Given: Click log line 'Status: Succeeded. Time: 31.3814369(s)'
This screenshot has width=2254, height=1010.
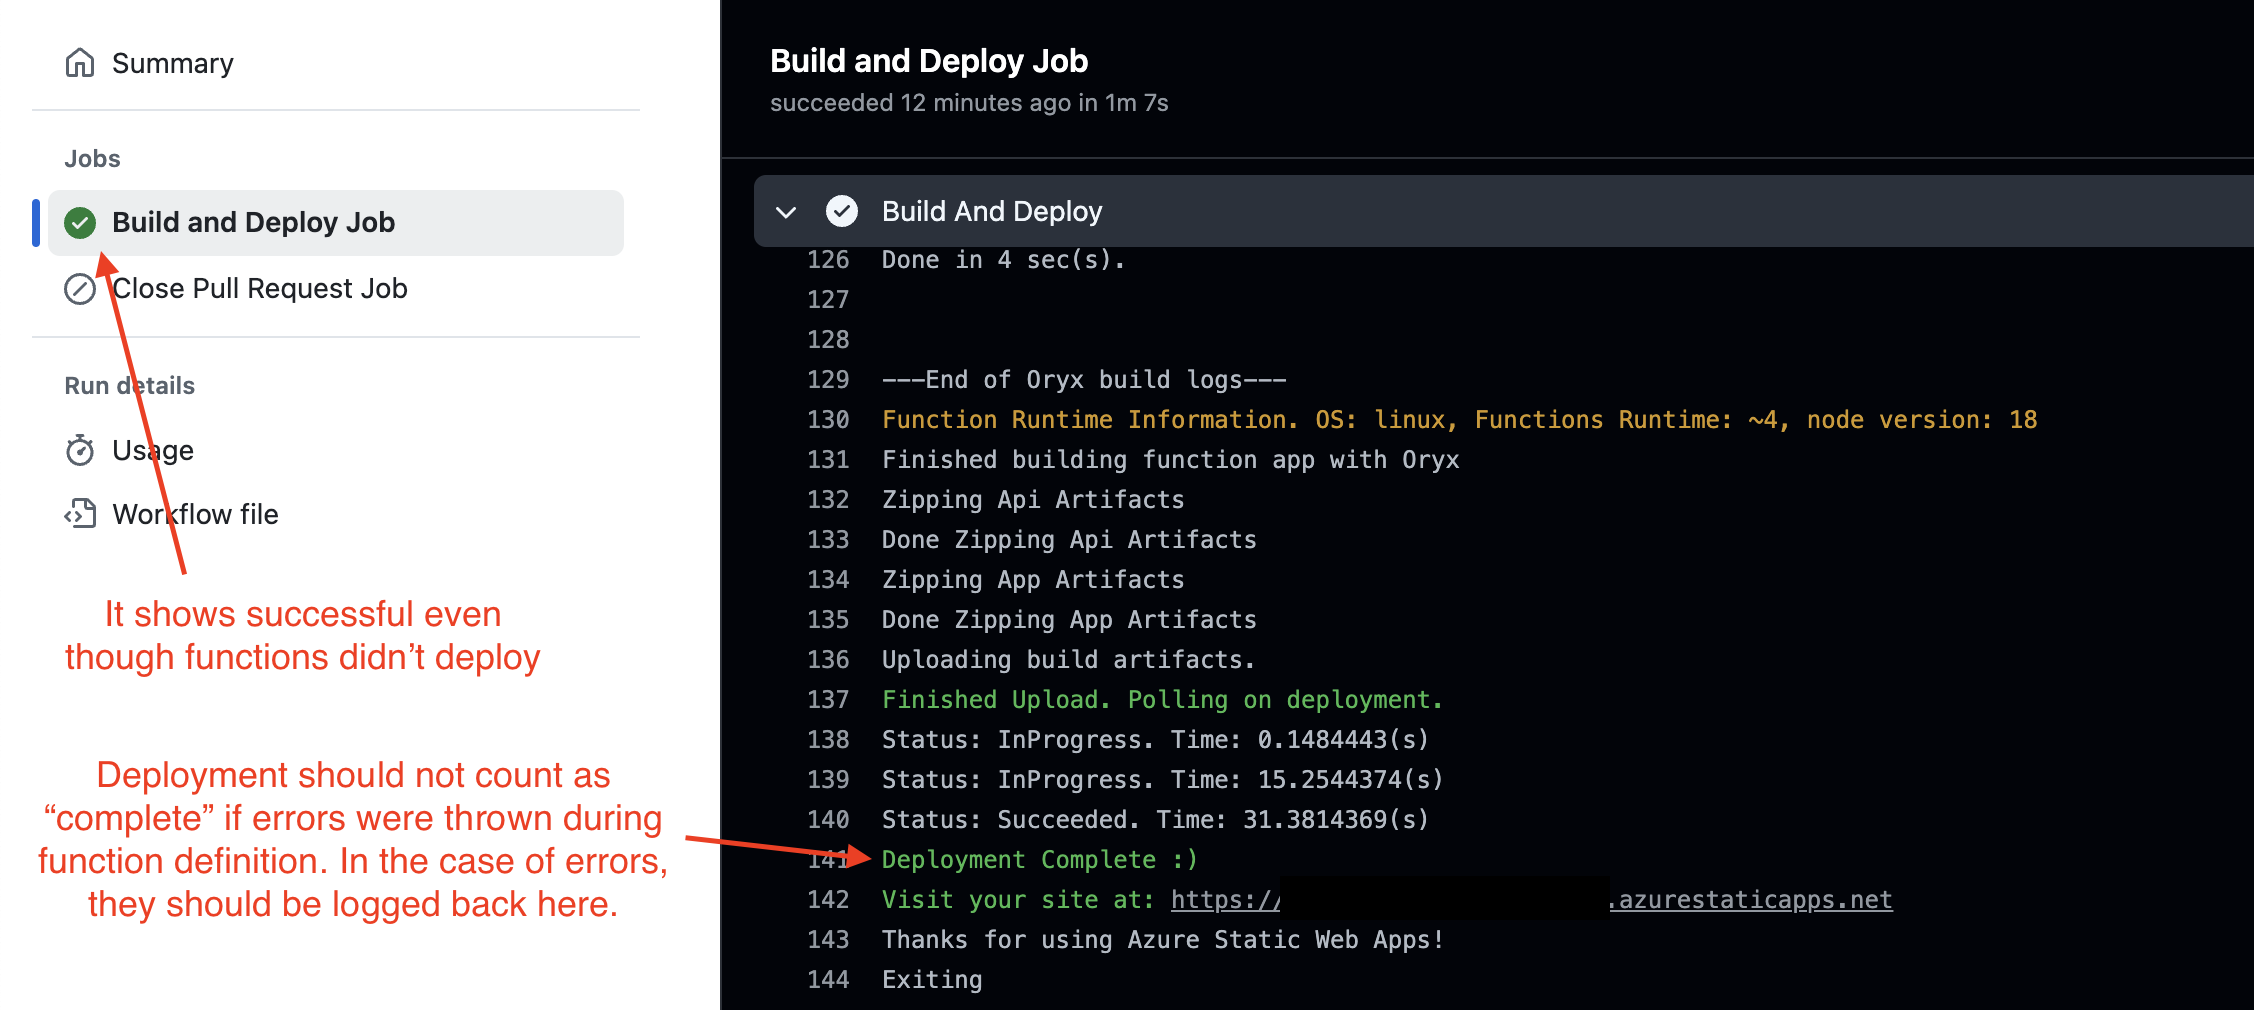Looking at the screenshot, I should tap(1155, 820).
